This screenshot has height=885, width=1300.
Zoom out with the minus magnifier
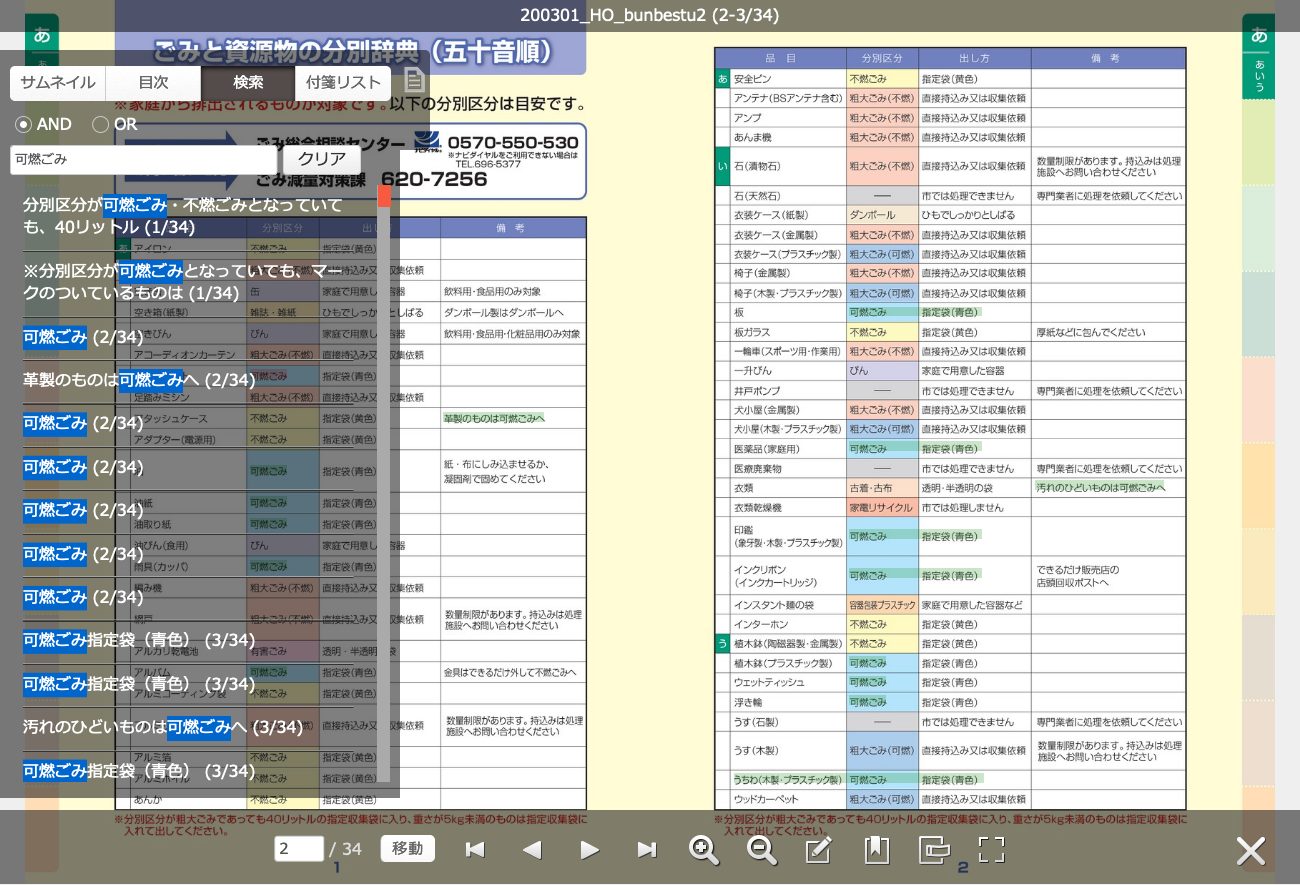[x=762, y=850]
